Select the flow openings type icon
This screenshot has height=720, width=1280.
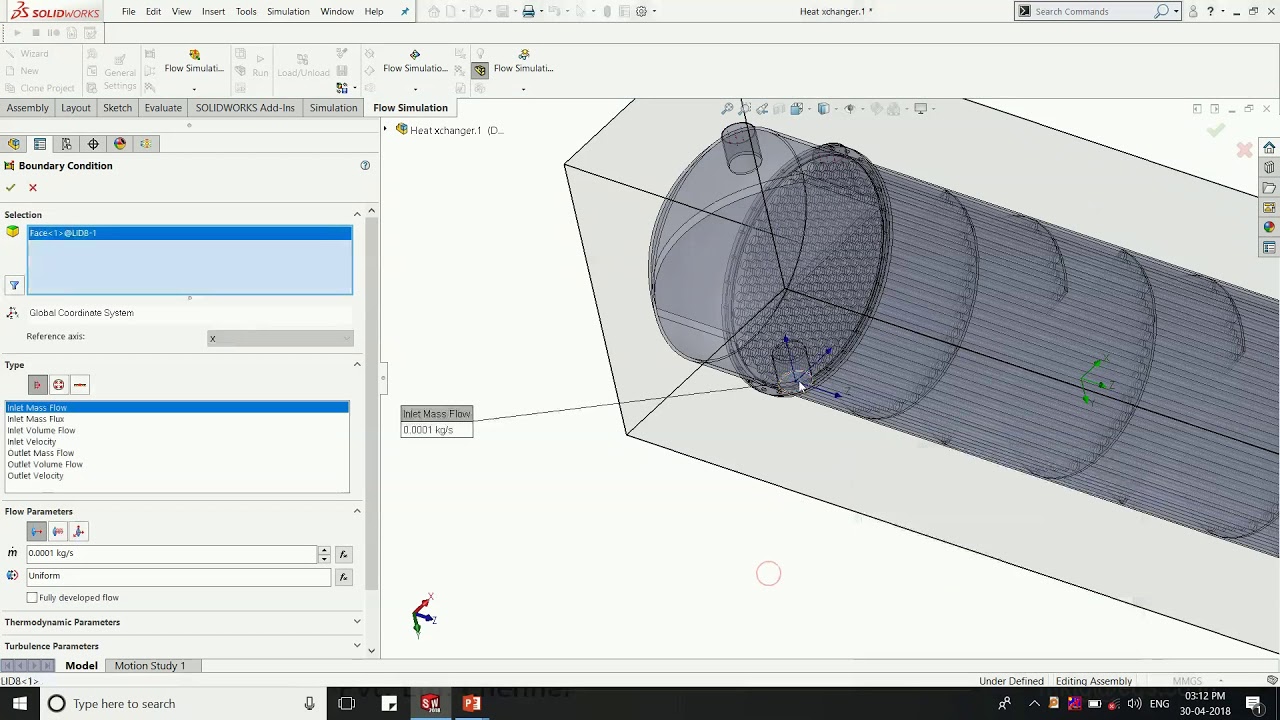(37, 385)
